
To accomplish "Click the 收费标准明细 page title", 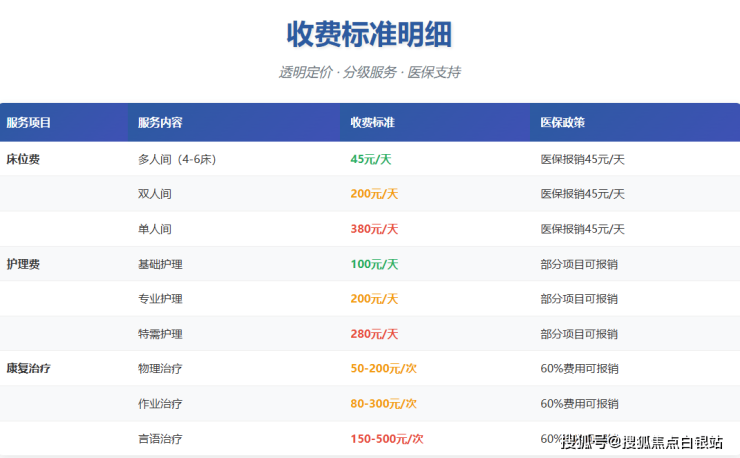I will pos(369,34).
